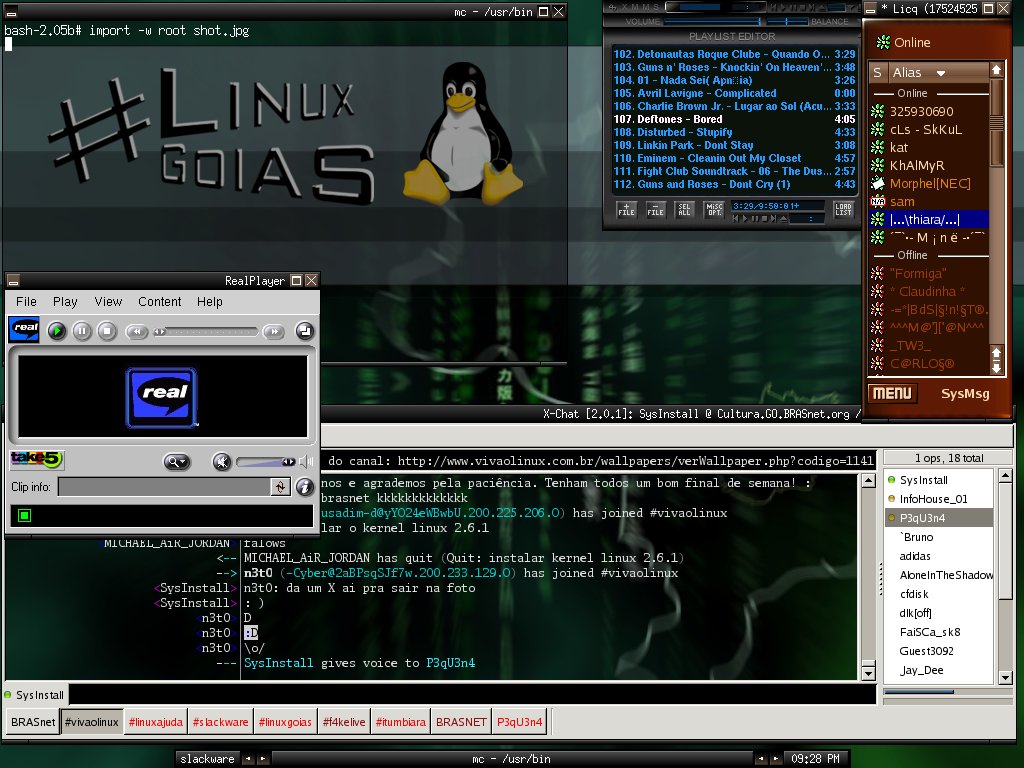Stop the clip in RealPlayer
Screen dimensions: 1024x768
coord(106,331)
